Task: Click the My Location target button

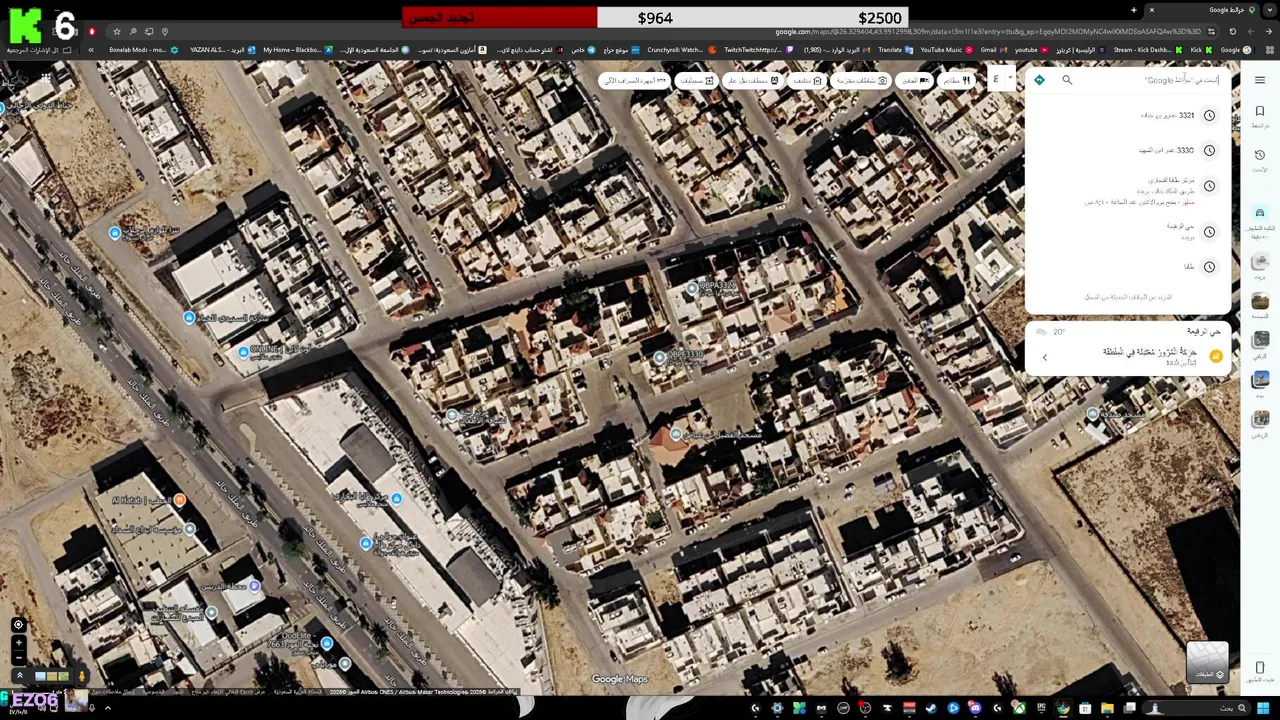Action: [18, 625]
